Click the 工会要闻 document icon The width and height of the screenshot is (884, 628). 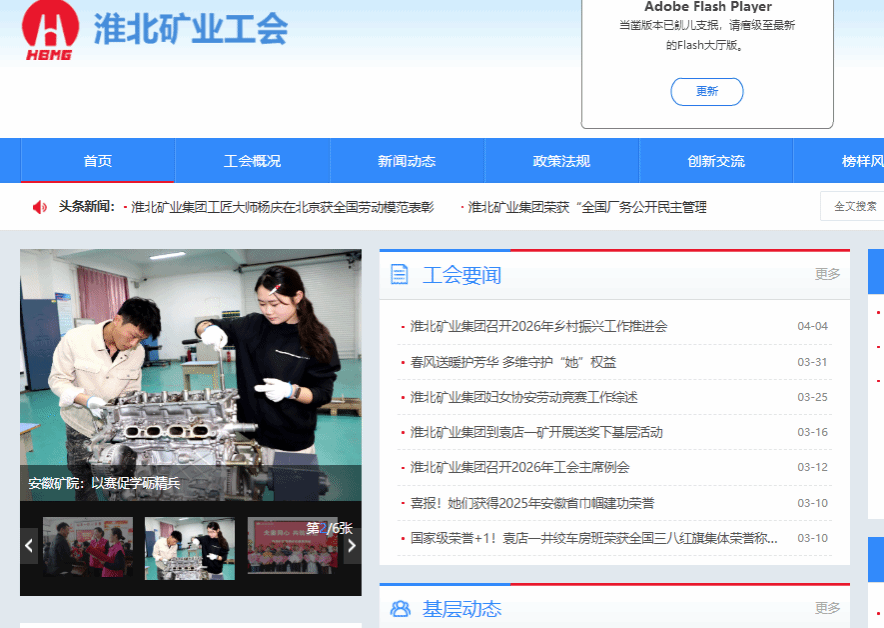click(x=400, y=275)
